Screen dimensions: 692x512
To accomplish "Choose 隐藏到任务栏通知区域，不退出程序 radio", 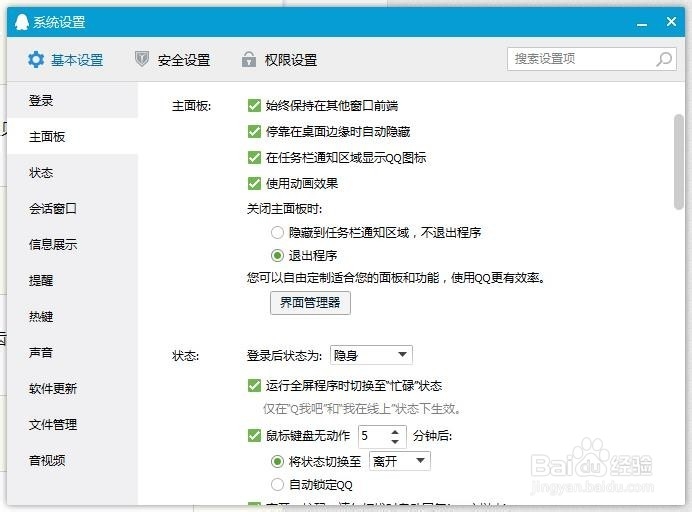I will [277, 233].
